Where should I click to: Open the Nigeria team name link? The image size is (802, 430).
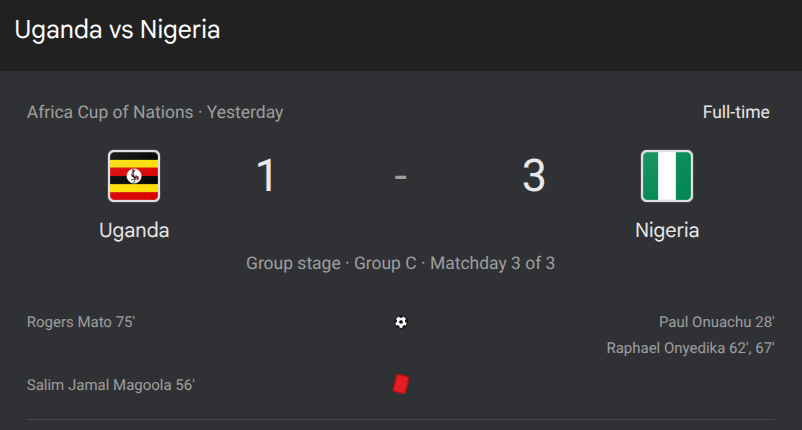667,230
